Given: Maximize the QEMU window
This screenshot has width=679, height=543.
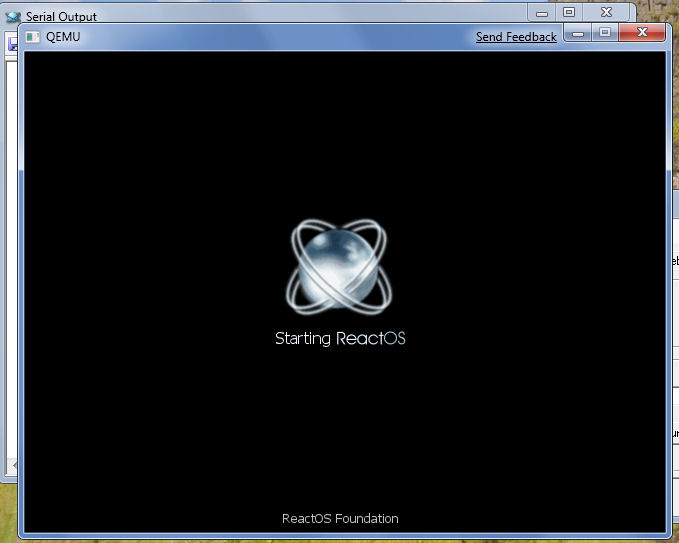Looking at the screenshot, I should click(x=605, y=32).
